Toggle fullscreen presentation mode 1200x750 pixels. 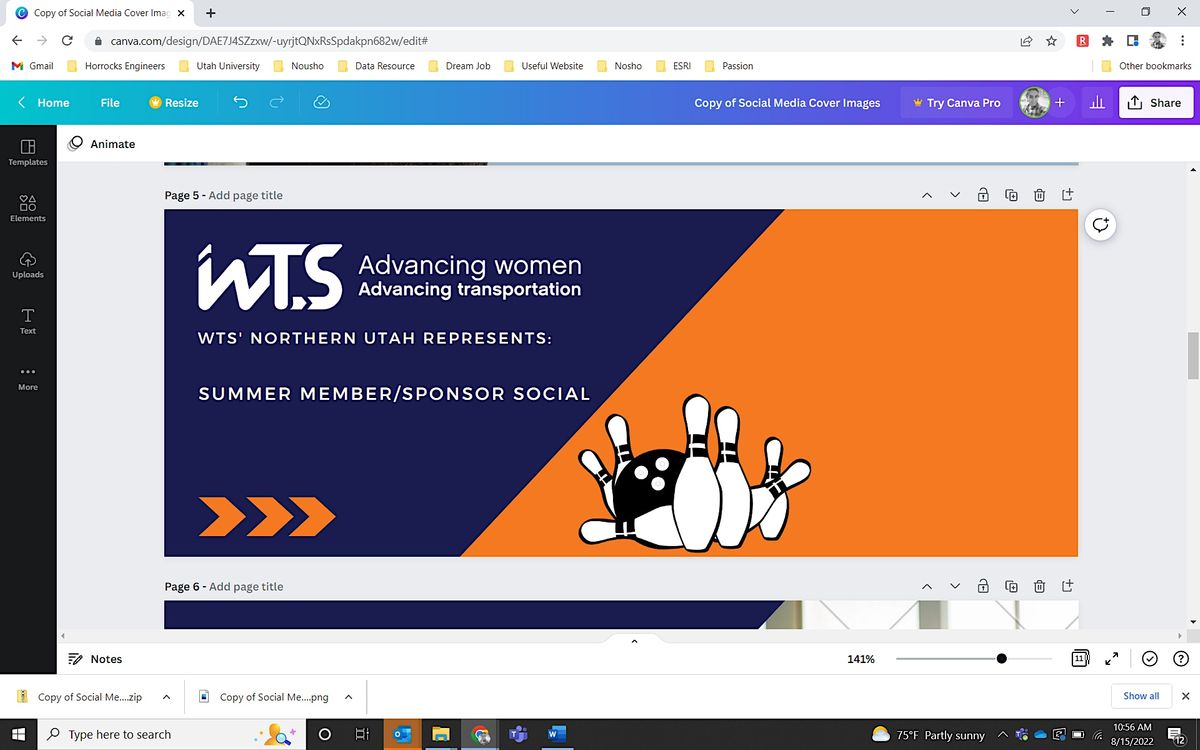pos(1111,659)
